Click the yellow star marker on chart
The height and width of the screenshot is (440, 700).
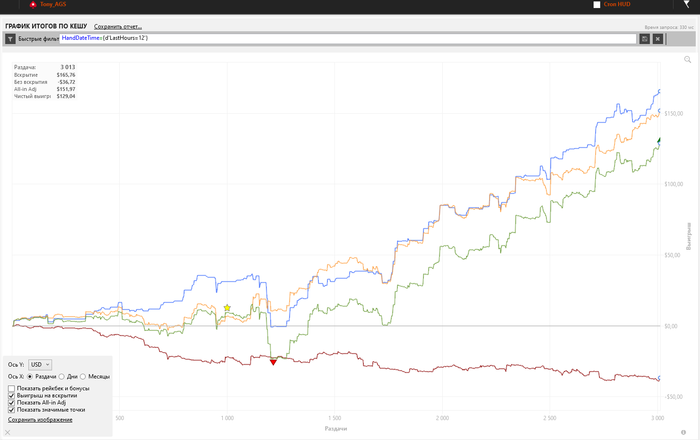(x=227, y=307)
